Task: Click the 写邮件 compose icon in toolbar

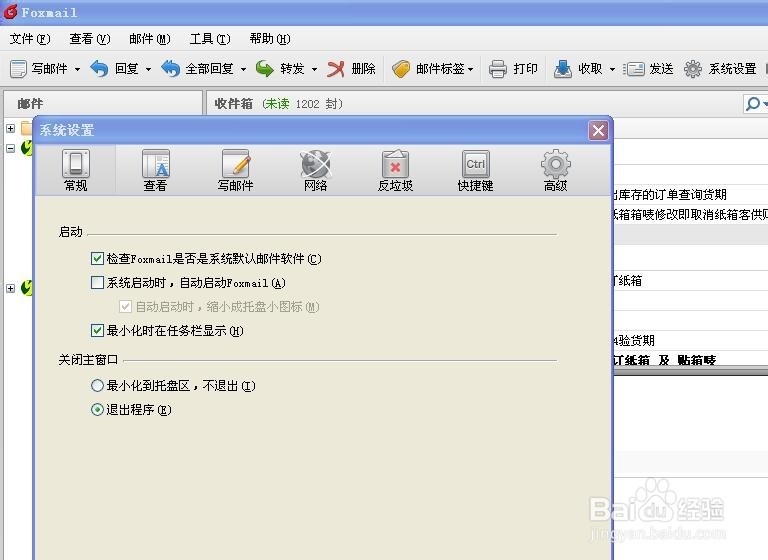Action: (x=19, y=69)
